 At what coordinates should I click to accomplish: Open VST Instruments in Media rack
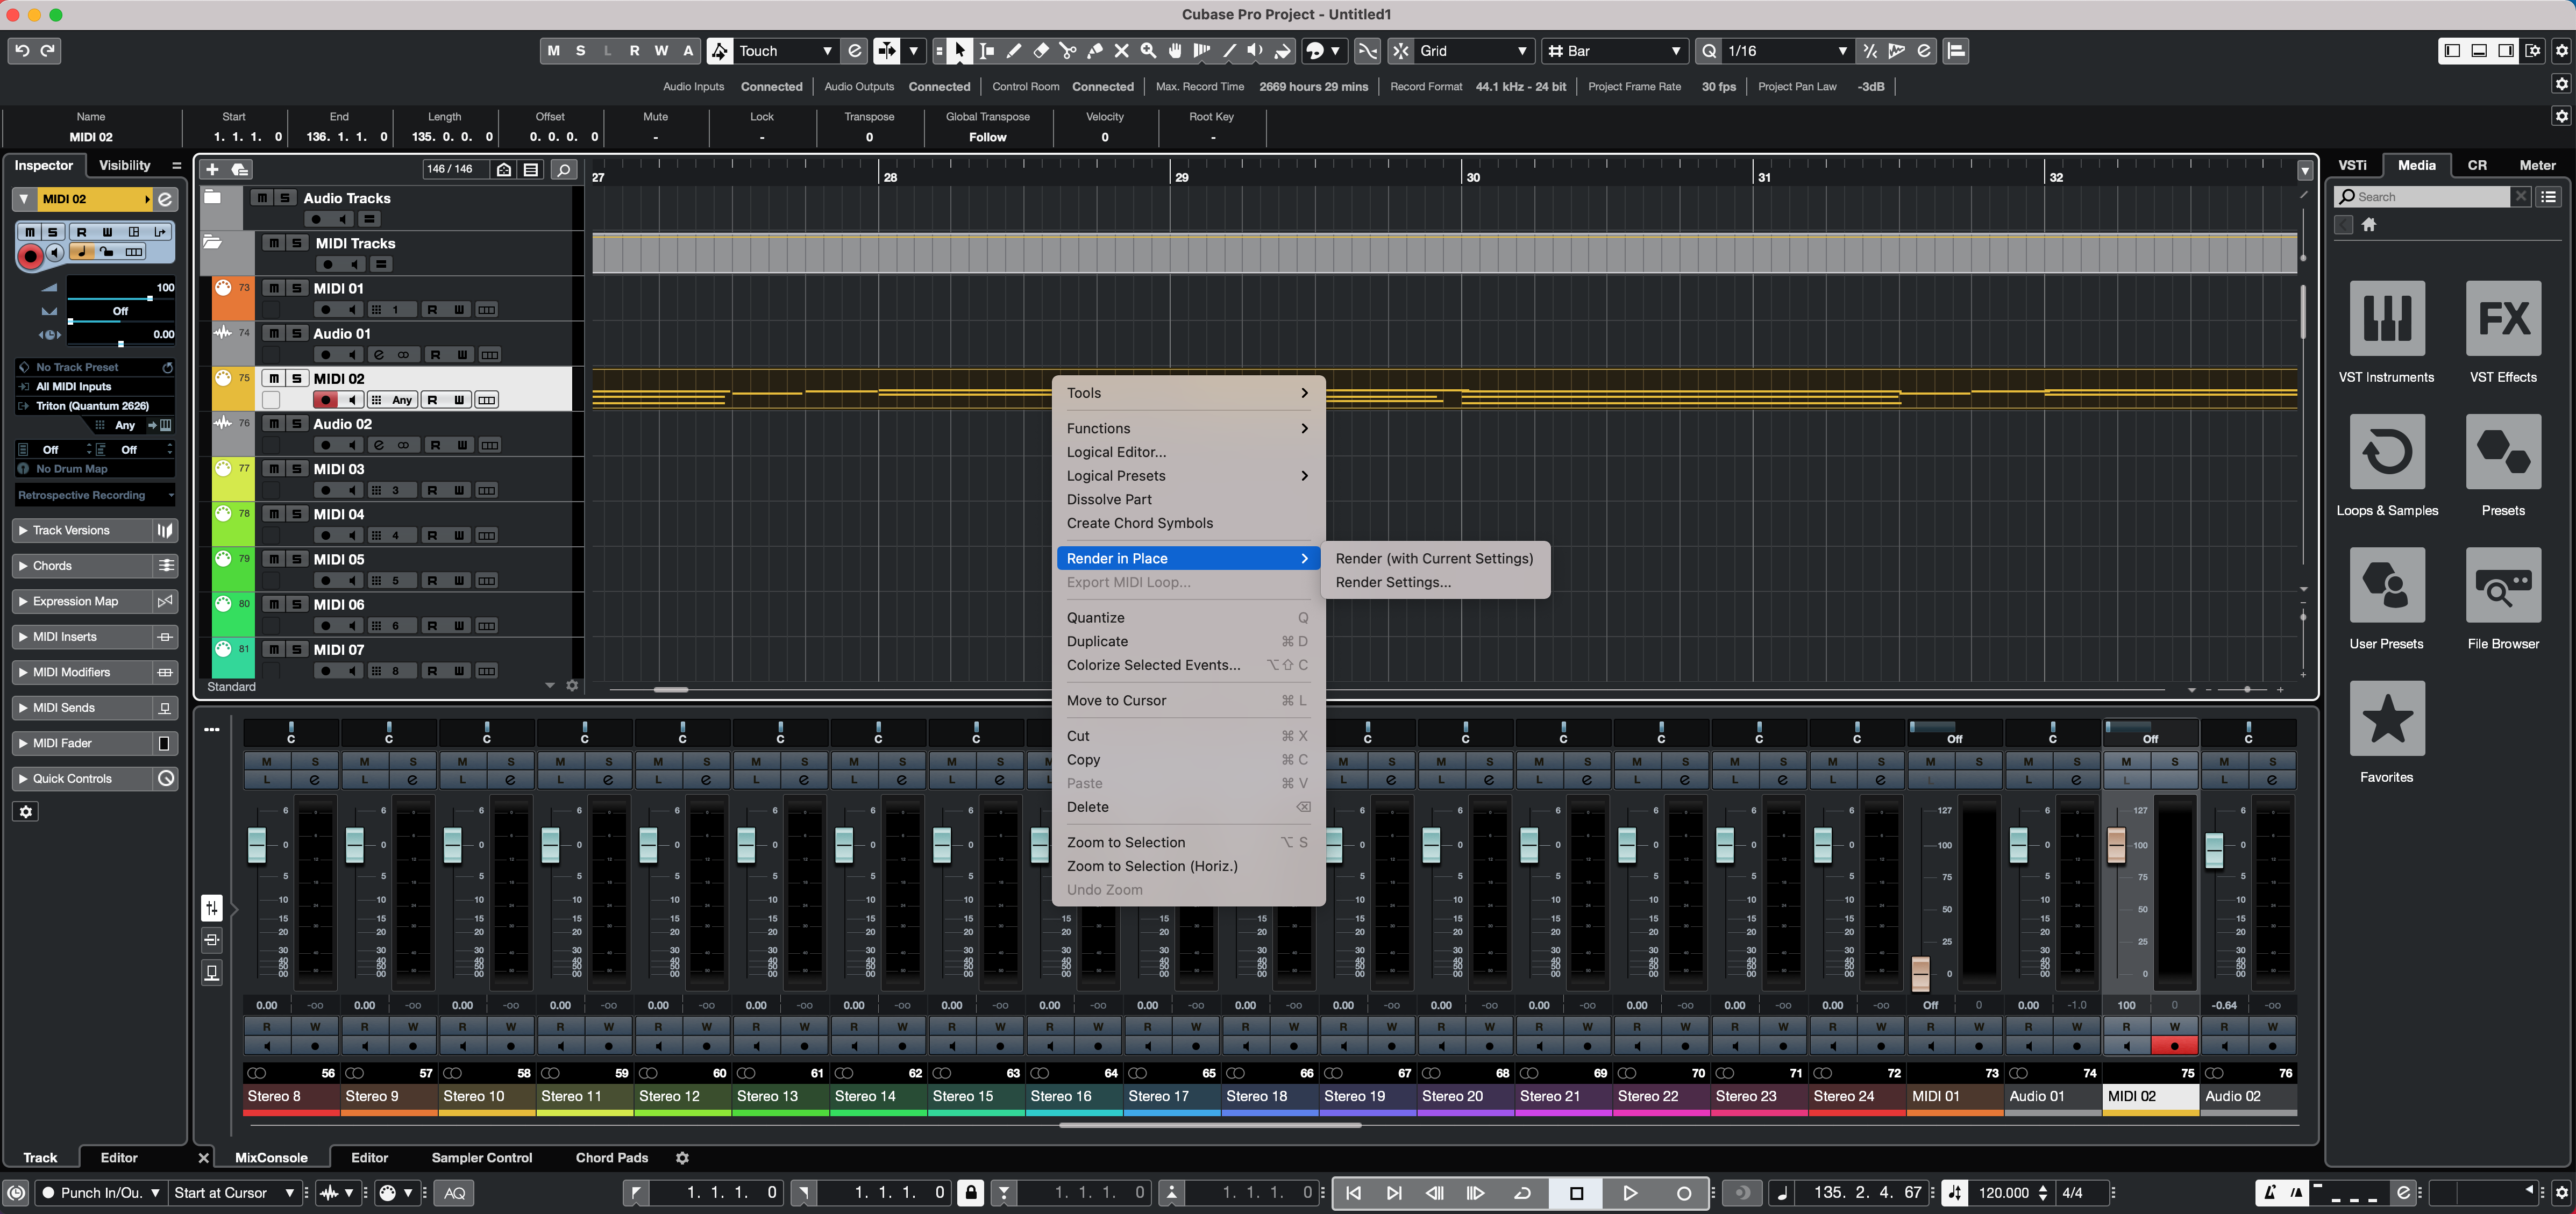[2386, 318]
